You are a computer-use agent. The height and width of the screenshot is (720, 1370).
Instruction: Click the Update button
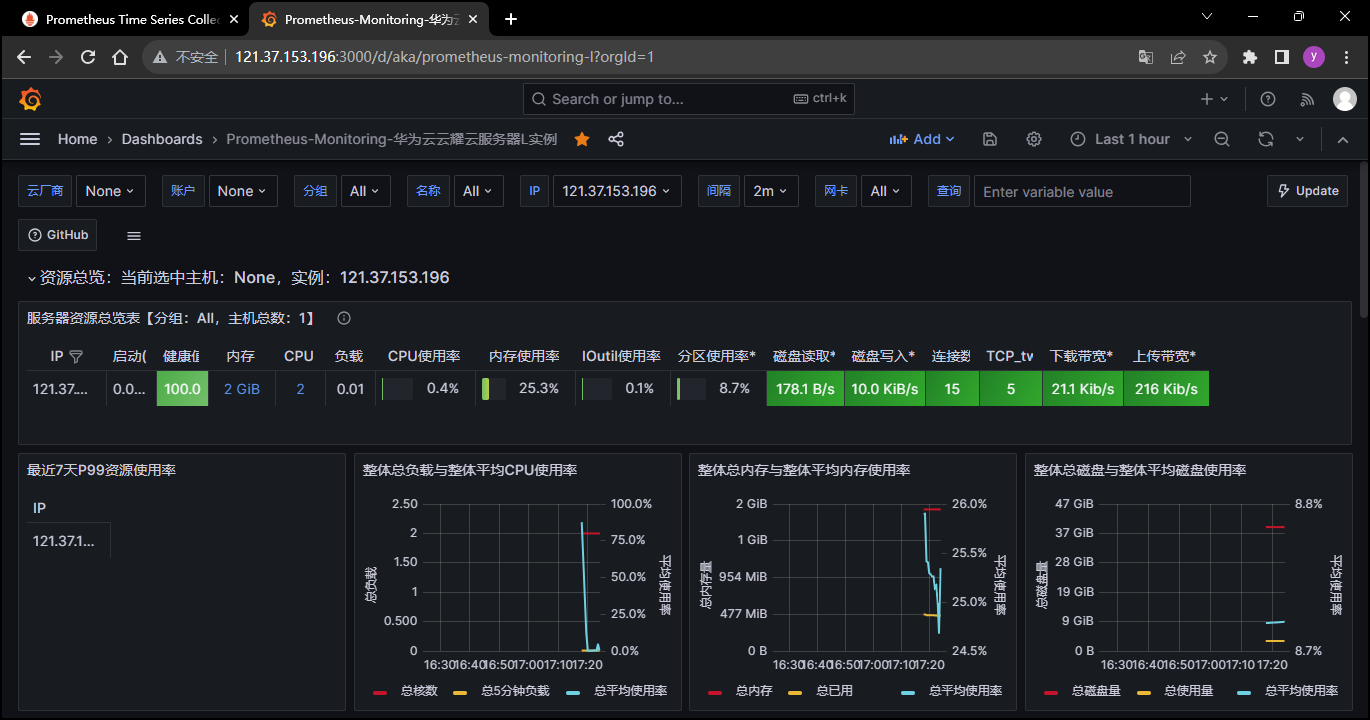click(x=1307, y=191)
